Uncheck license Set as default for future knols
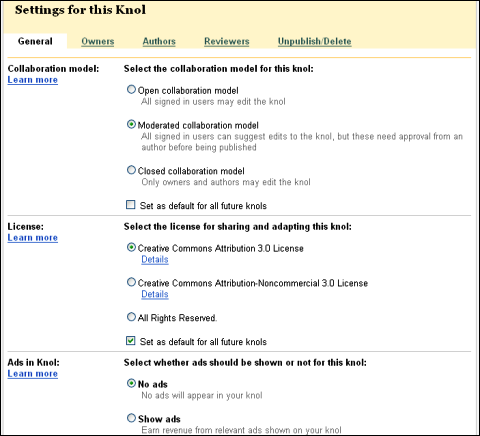This screenshot has width=480, height=436. tap(131, 341)
